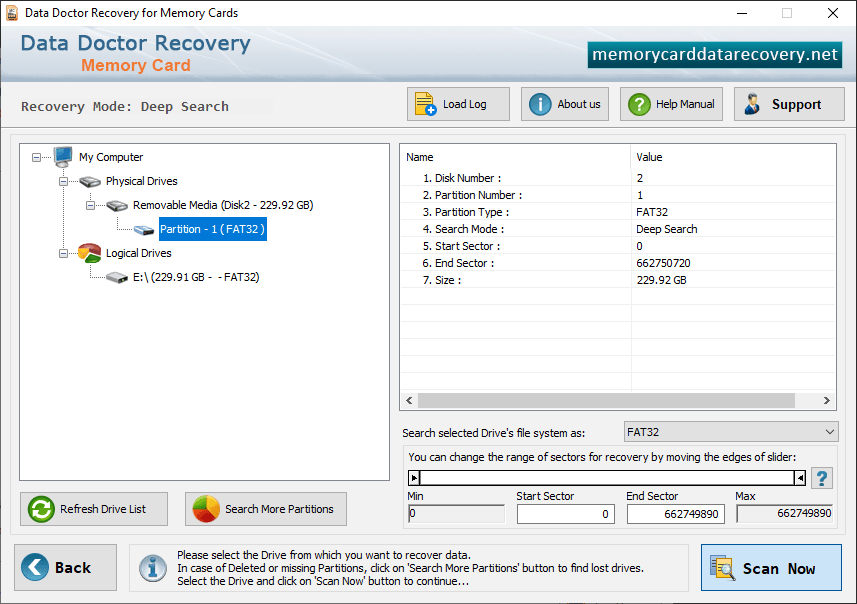Click the Logical Drives pie chart icon
Viewport: 857px width, 604px height.
[x=90, y=253]
